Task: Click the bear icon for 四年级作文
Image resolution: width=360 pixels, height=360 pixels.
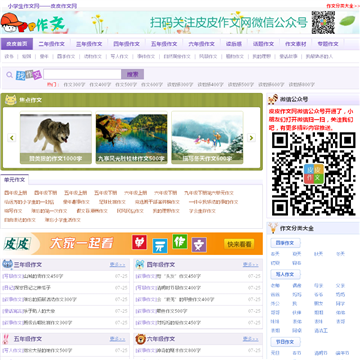Action: [x=140, y=264]
